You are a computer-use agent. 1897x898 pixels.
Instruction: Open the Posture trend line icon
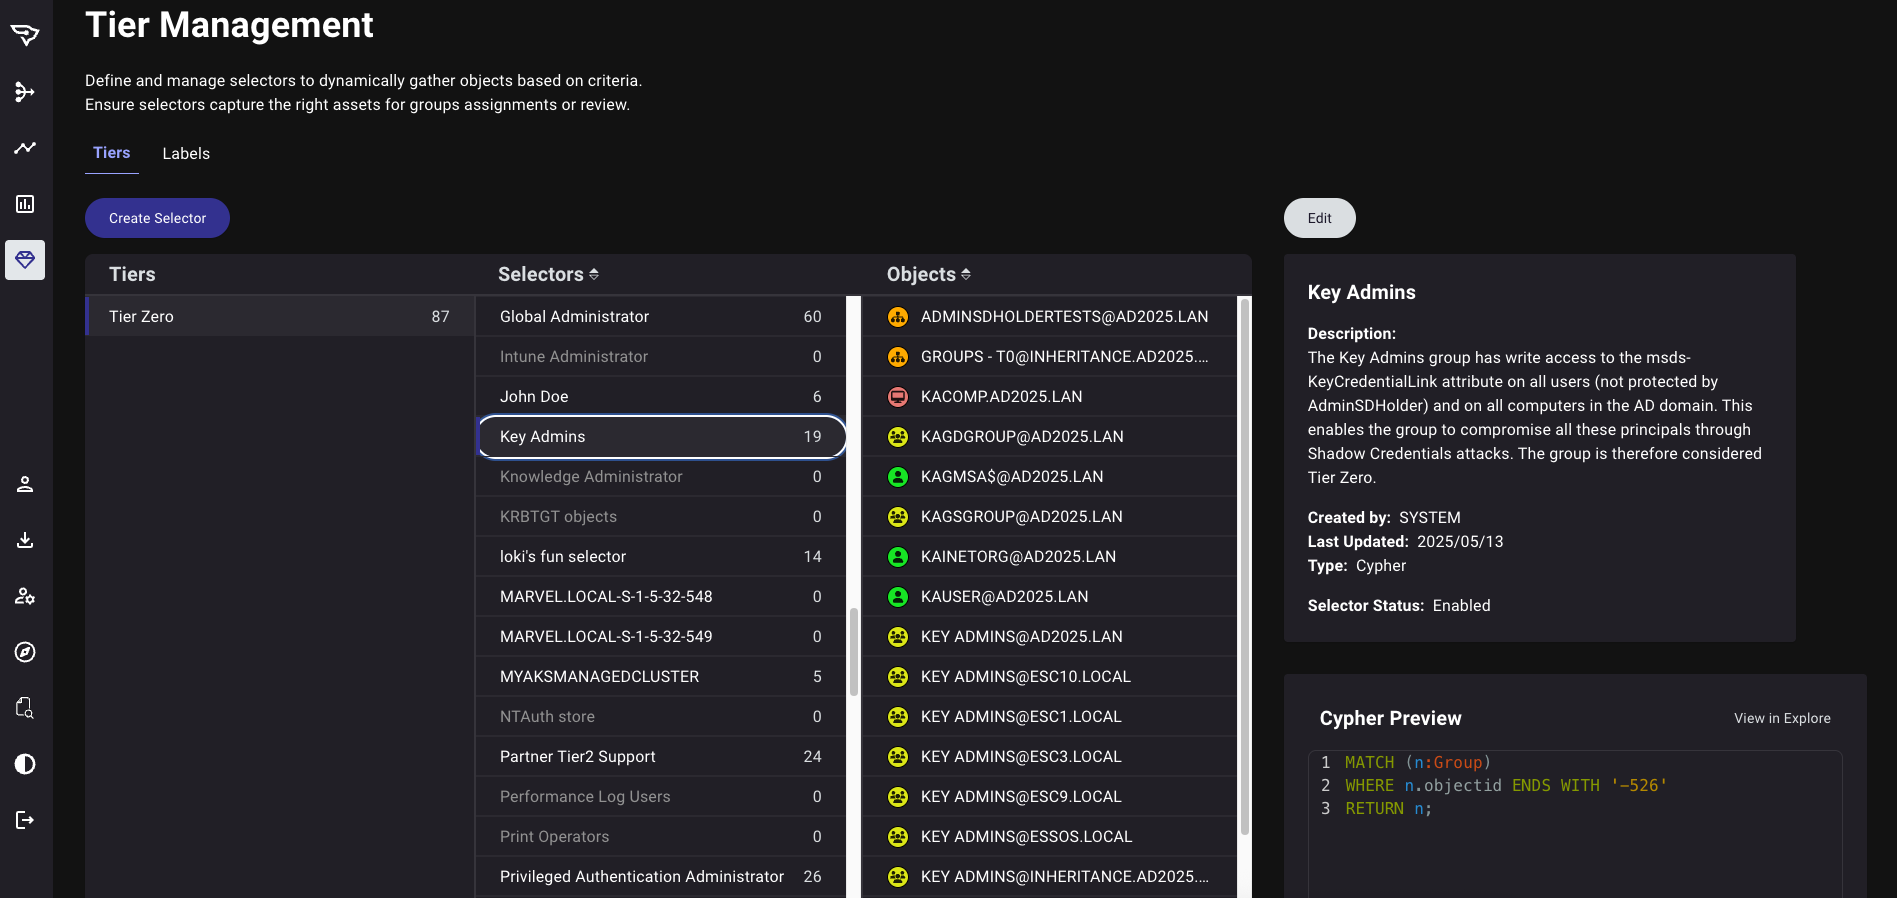click(25, 148)
